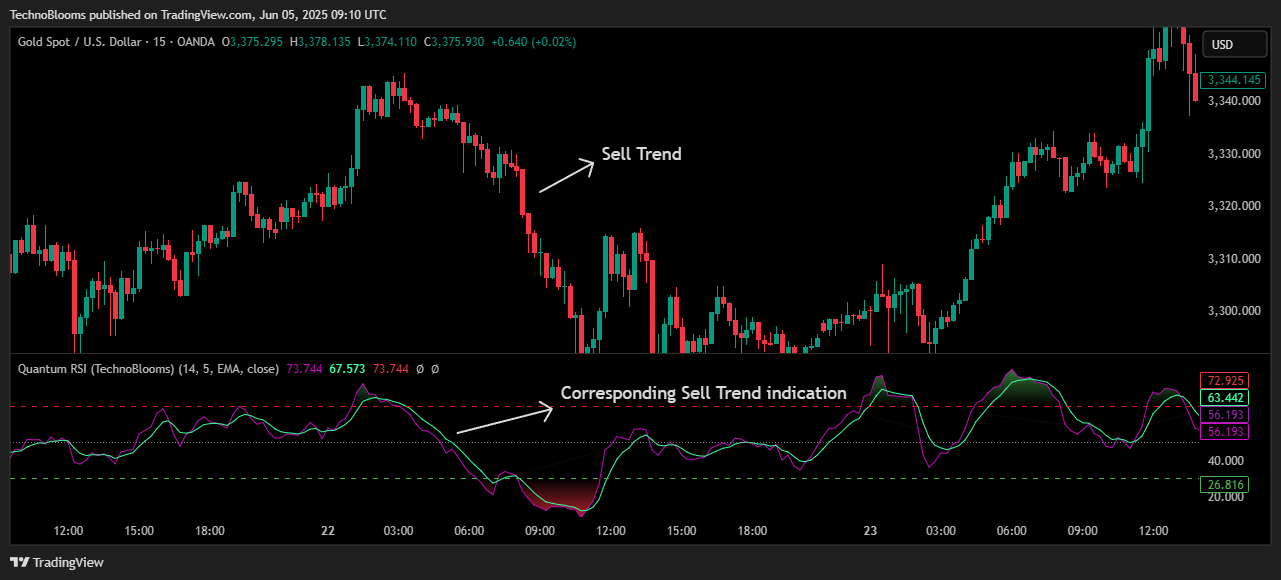The height and width of the screenshot is (580, 1281).
Task: Click the green 63.442 indicator value label
Action: tap(1225, 398)
